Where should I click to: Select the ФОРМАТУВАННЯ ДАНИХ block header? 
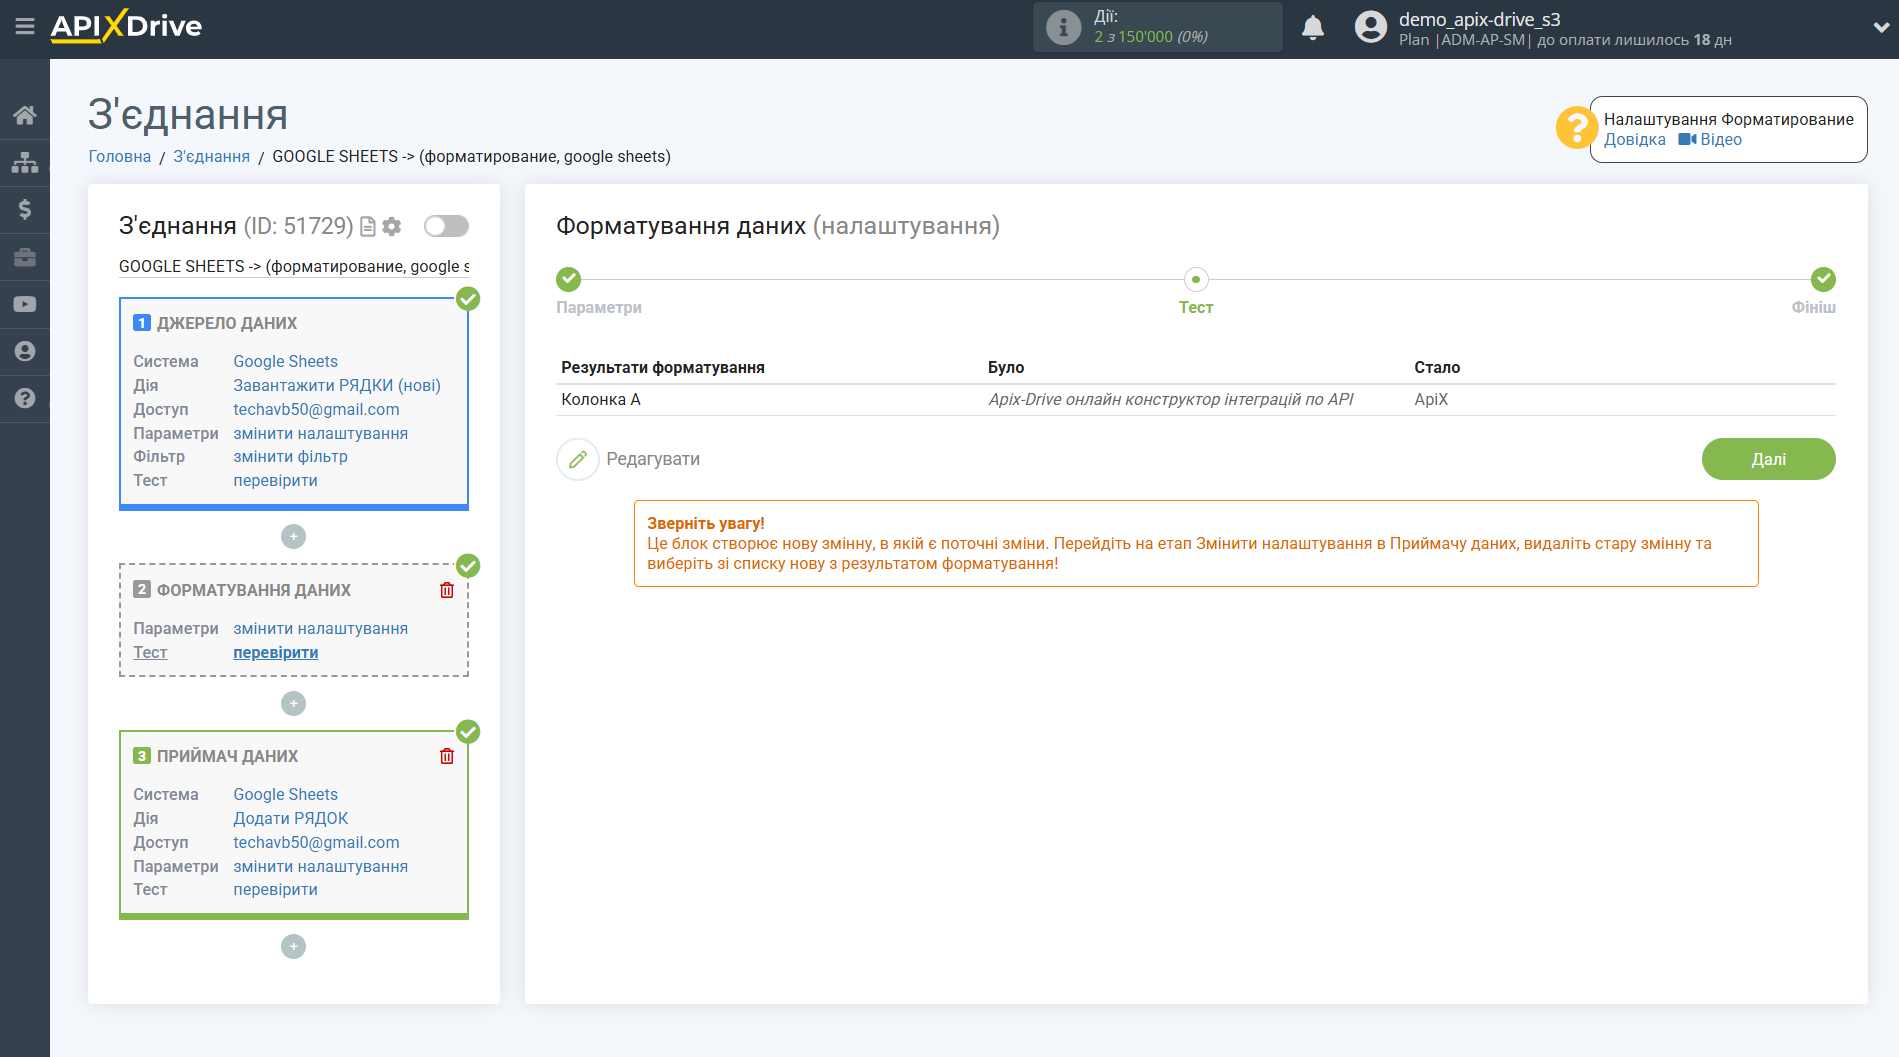(254, 590)
